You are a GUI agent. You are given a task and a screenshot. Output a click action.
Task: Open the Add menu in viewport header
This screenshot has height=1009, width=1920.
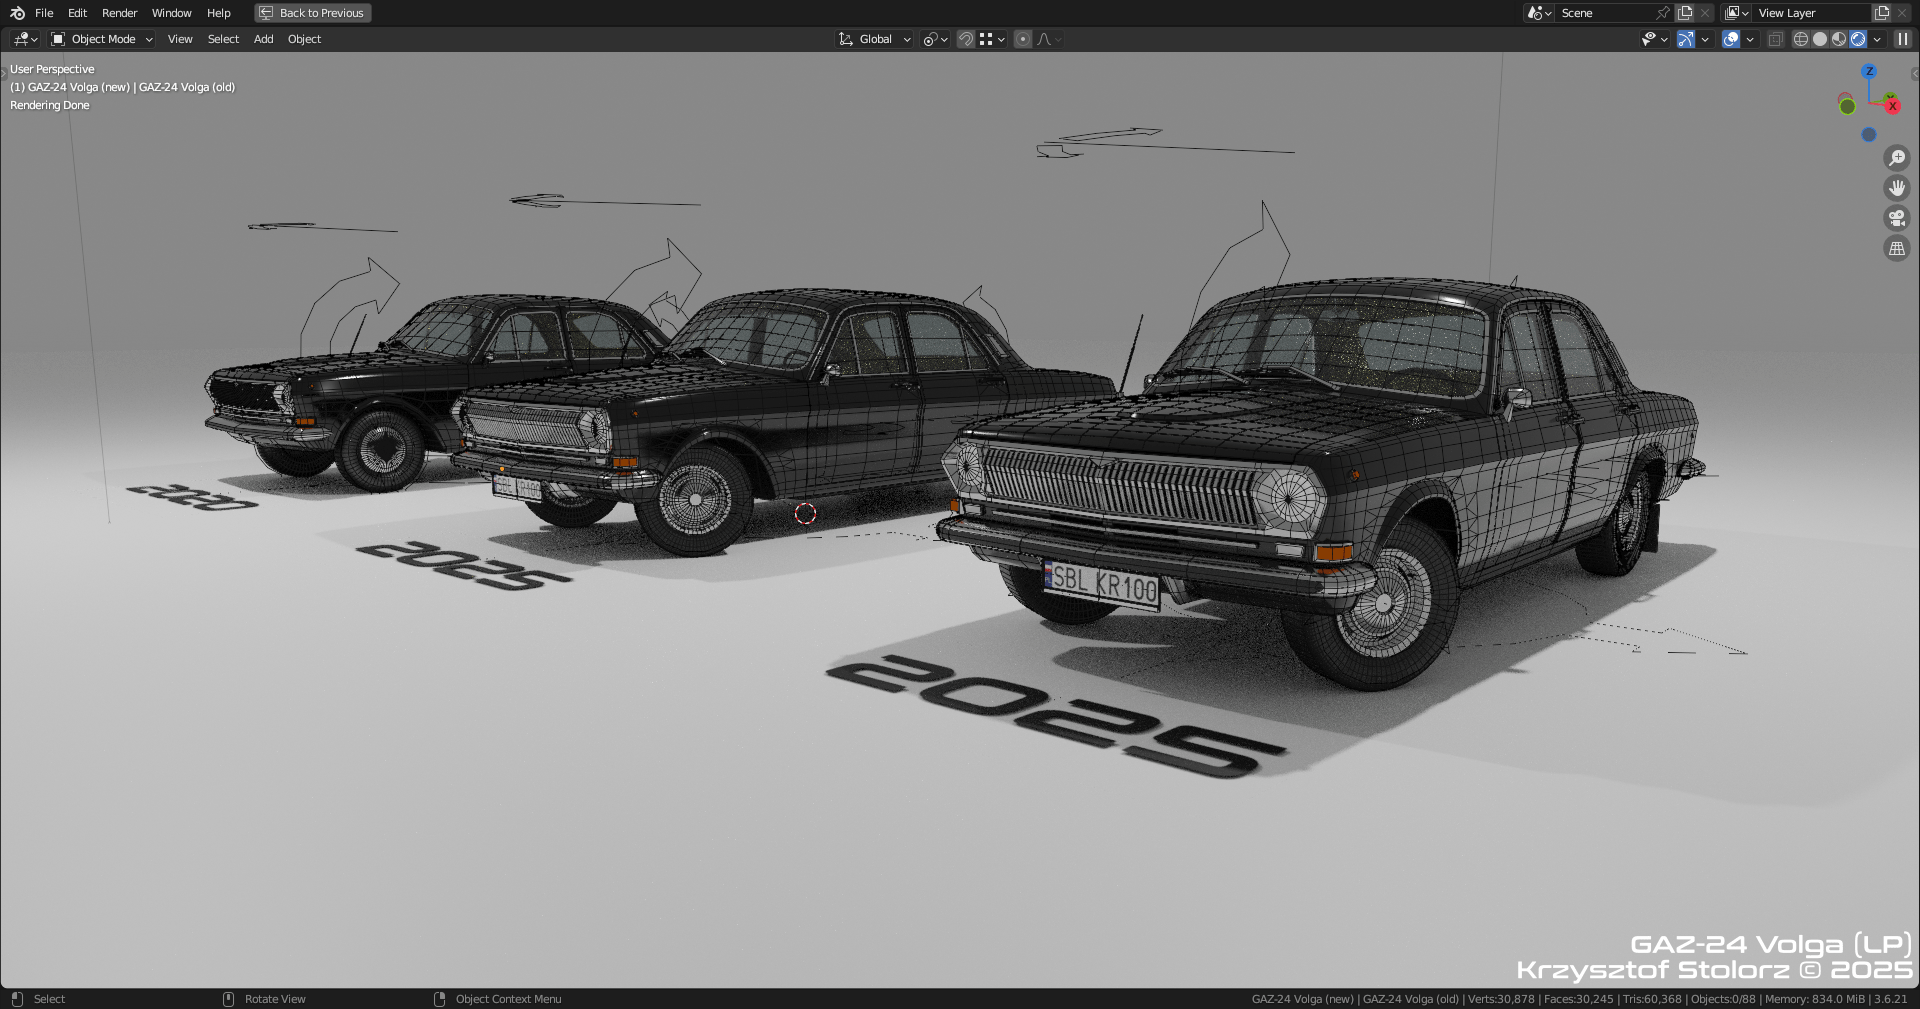click(x=263, y=39)
